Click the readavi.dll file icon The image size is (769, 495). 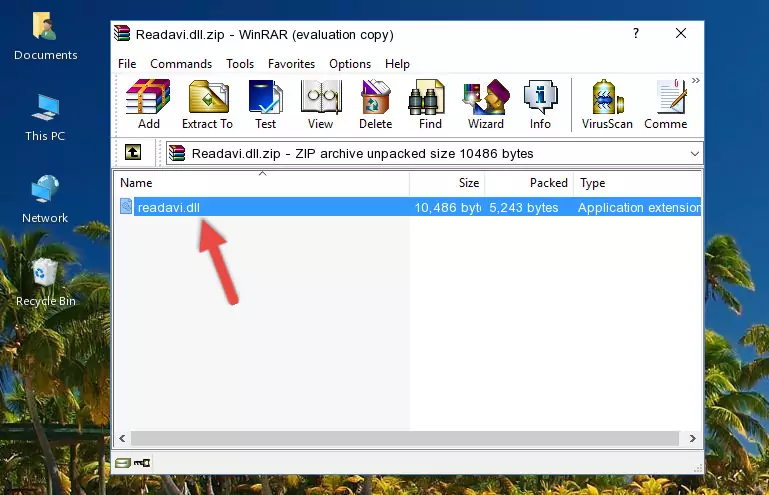126,207
